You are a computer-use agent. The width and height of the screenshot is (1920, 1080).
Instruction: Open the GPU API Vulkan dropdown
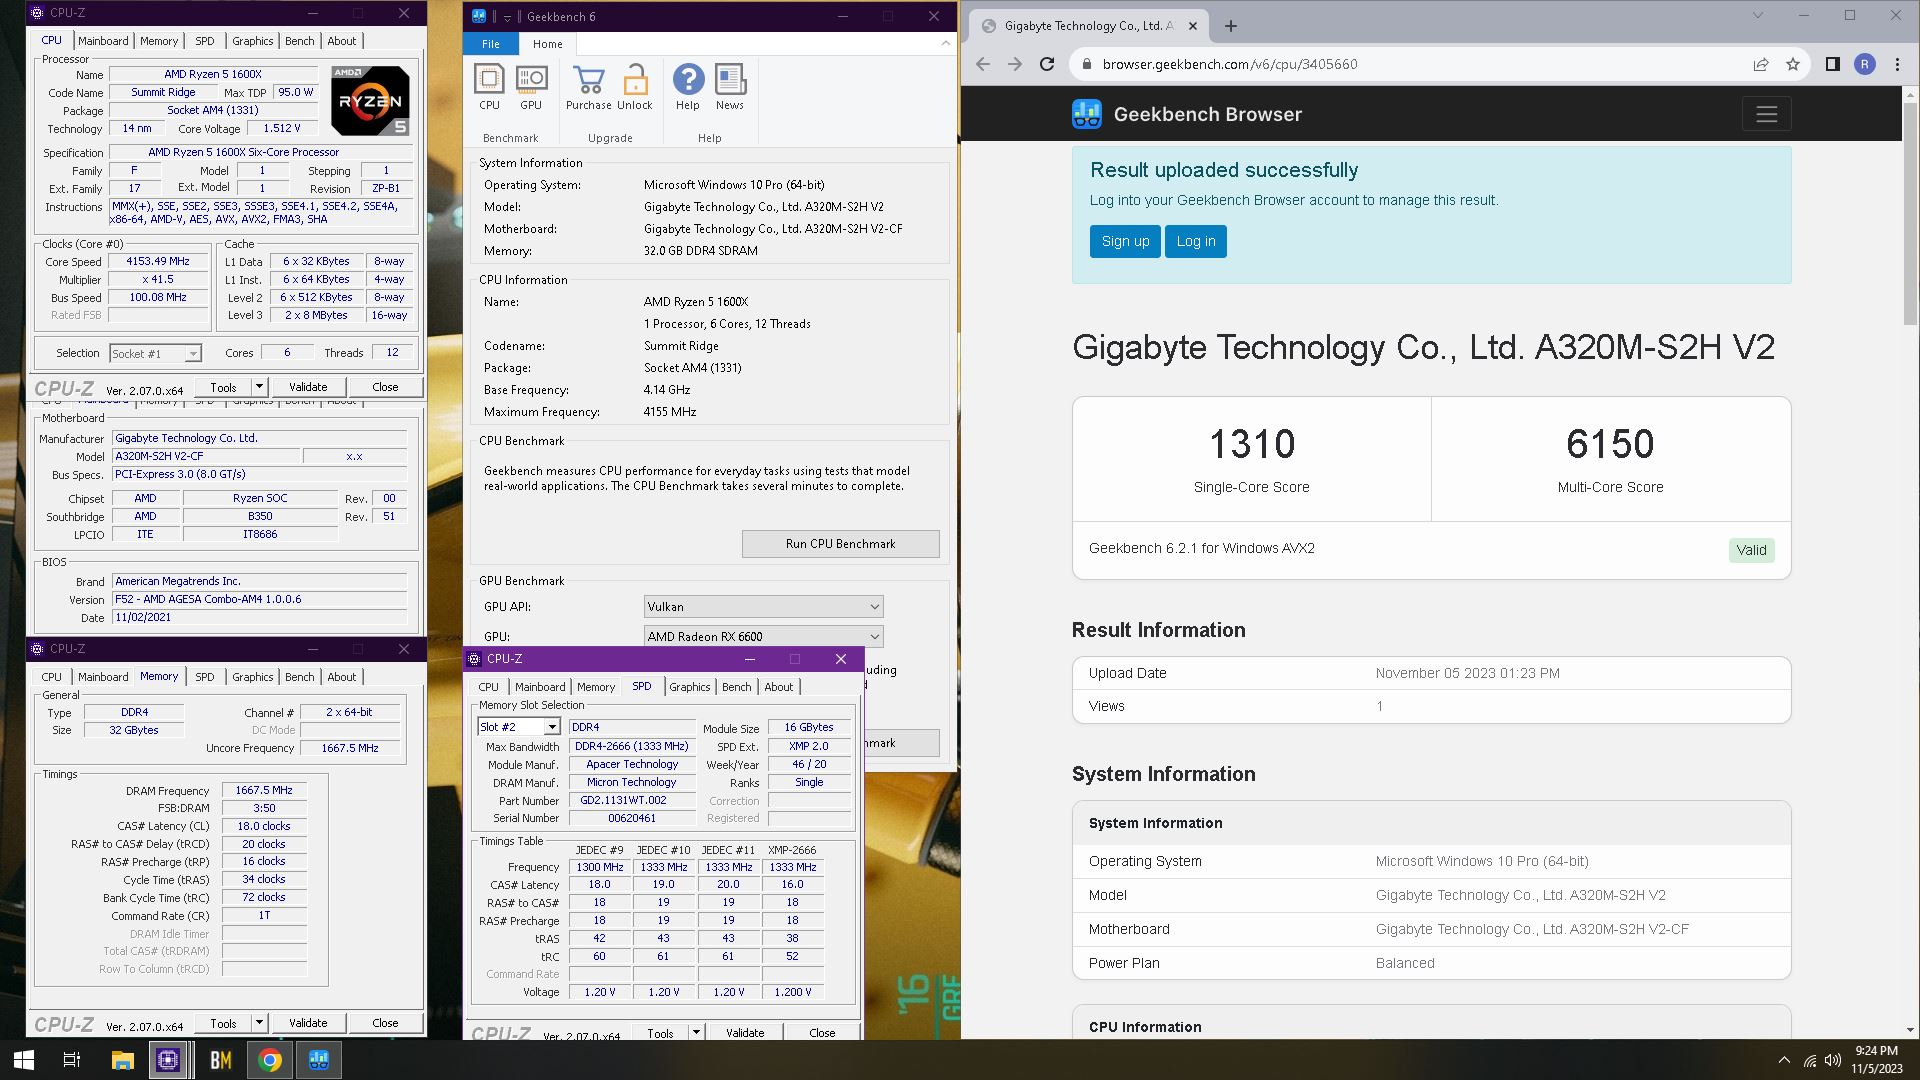[763, 607]
